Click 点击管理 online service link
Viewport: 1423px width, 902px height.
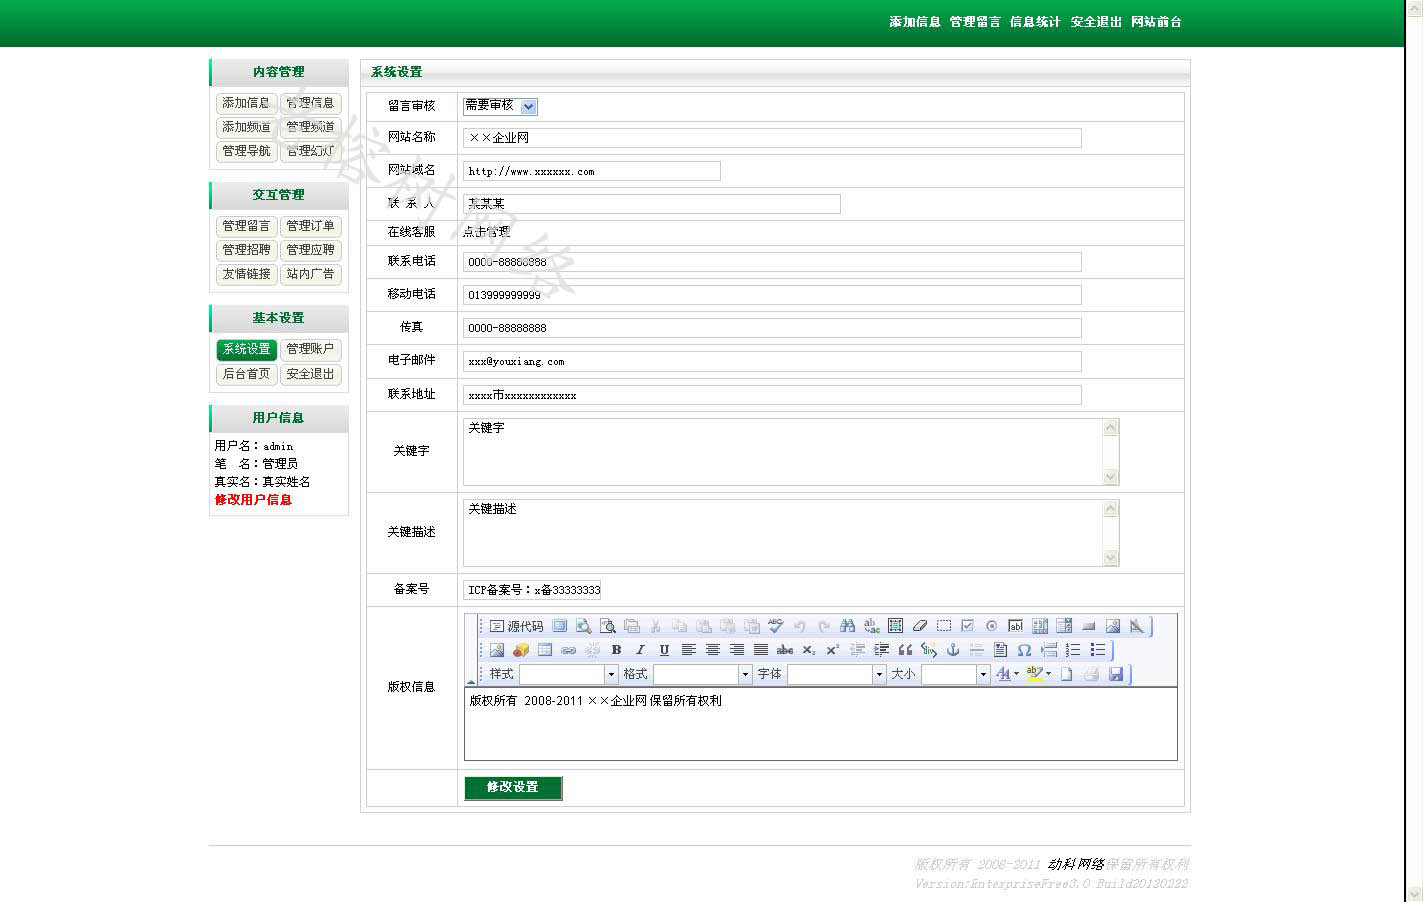(x=486, y=231)
